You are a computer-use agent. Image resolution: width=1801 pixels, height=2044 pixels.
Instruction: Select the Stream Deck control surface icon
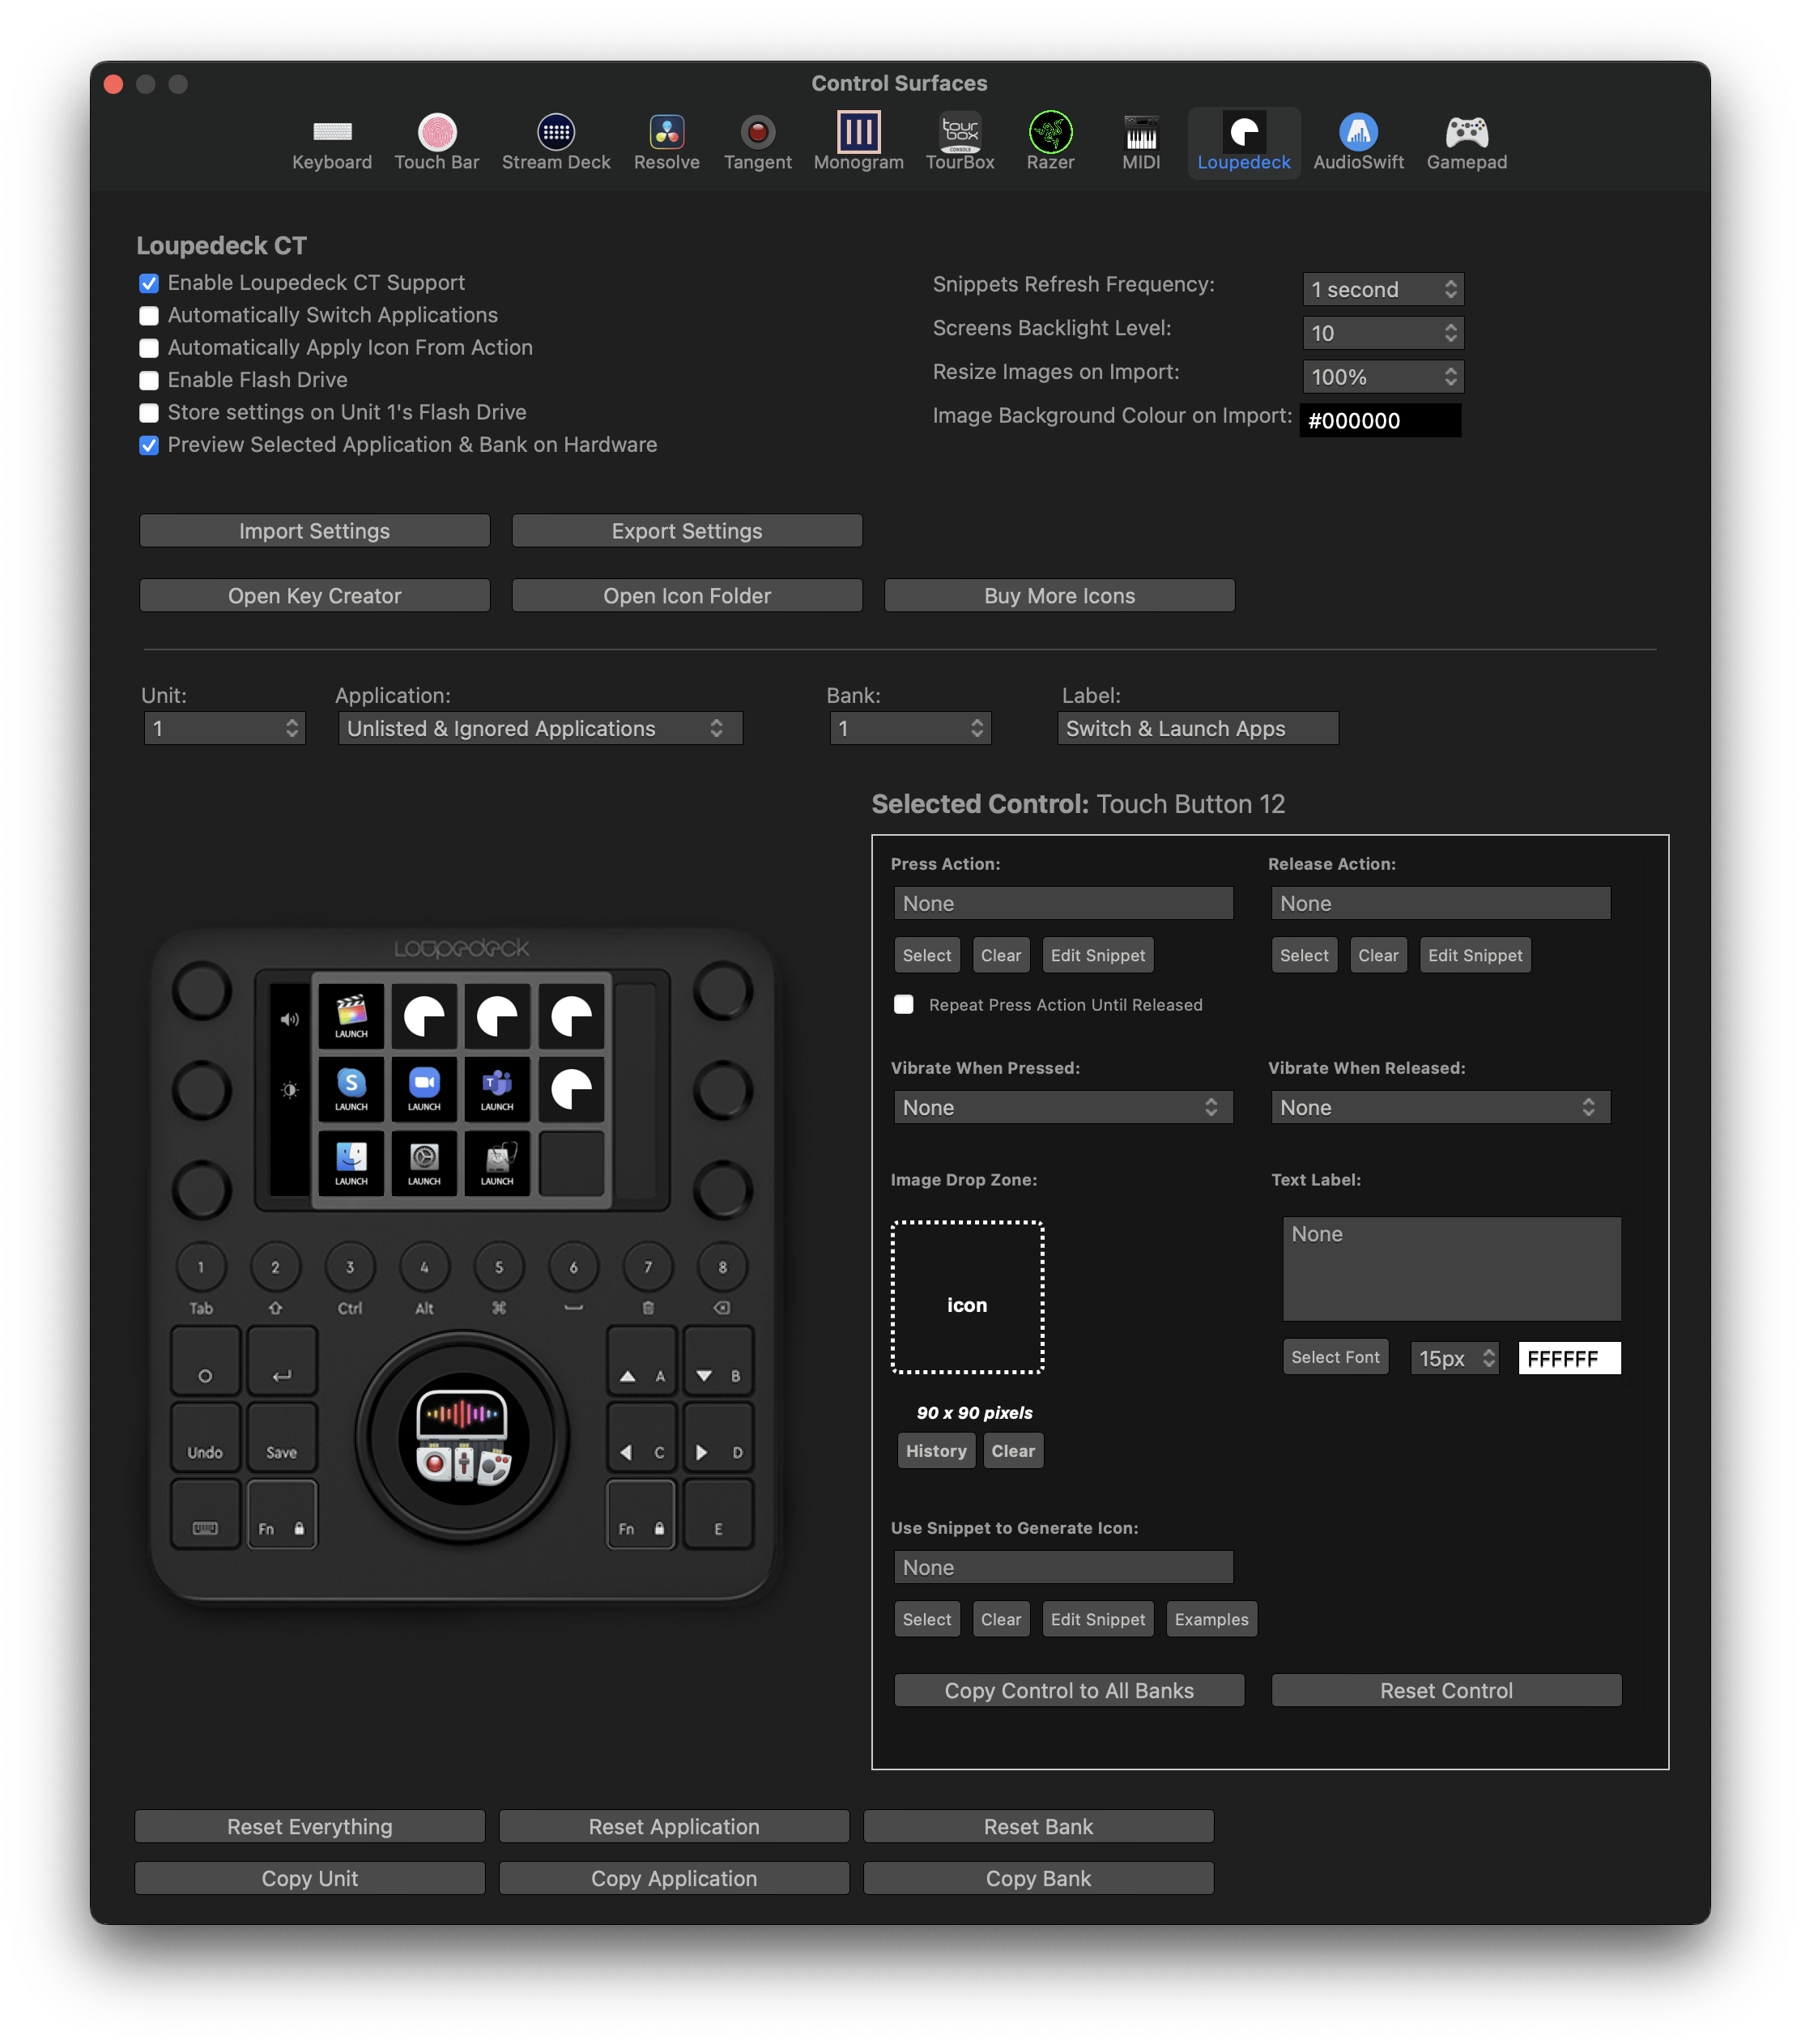coord(555,140)
